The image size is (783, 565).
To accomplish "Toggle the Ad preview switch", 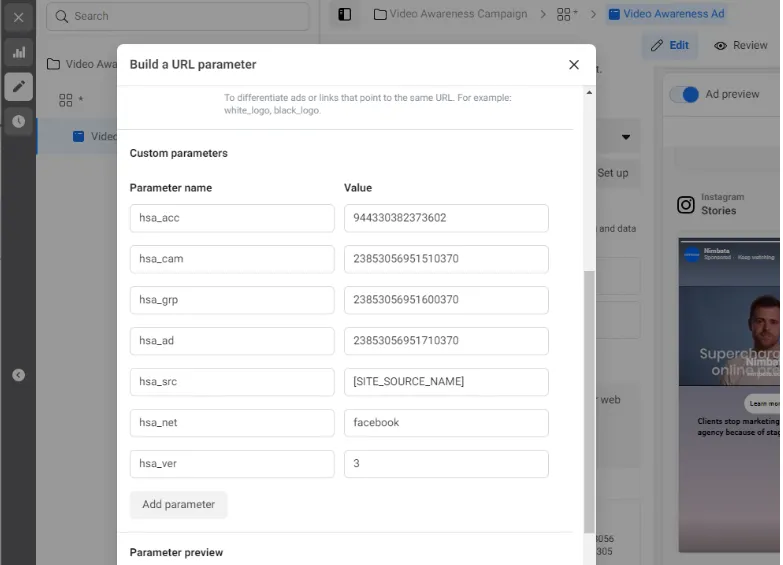I will [685, 94].
